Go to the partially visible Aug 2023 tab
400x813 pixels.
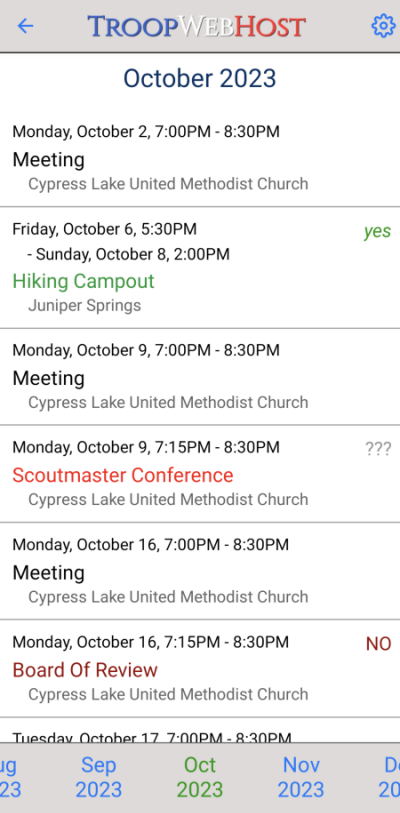pyautogui.click(x=10, y=777)
